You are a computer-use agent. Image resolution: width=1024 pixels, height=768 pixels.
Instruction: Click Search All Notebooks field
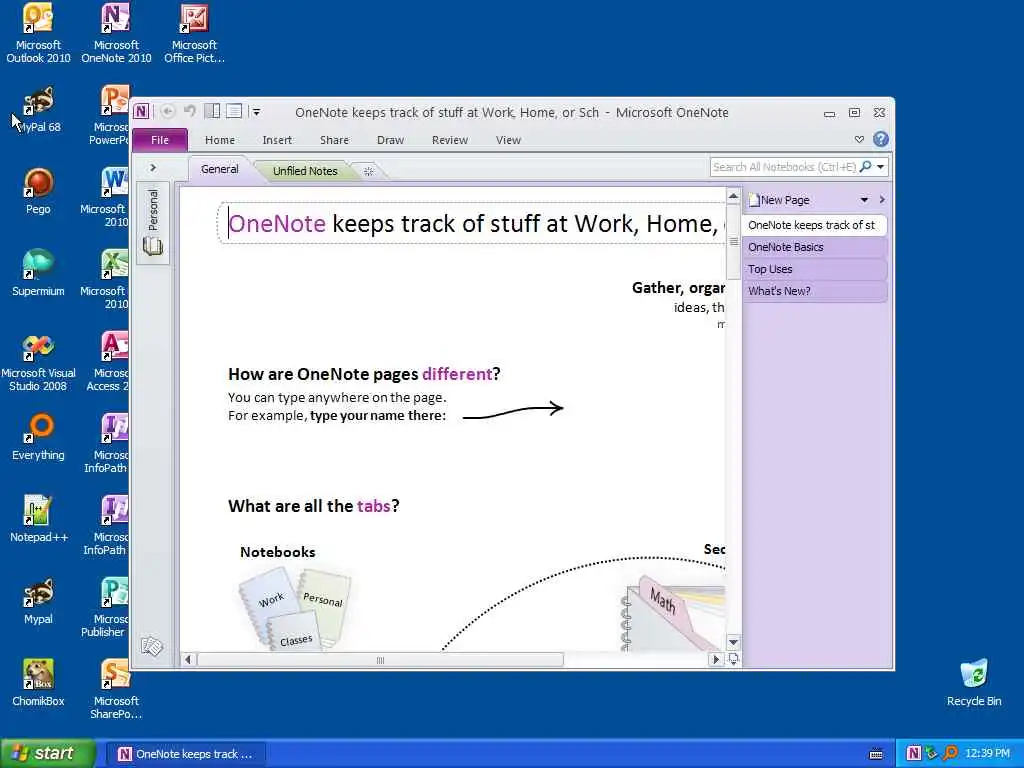tap(785, 167)
